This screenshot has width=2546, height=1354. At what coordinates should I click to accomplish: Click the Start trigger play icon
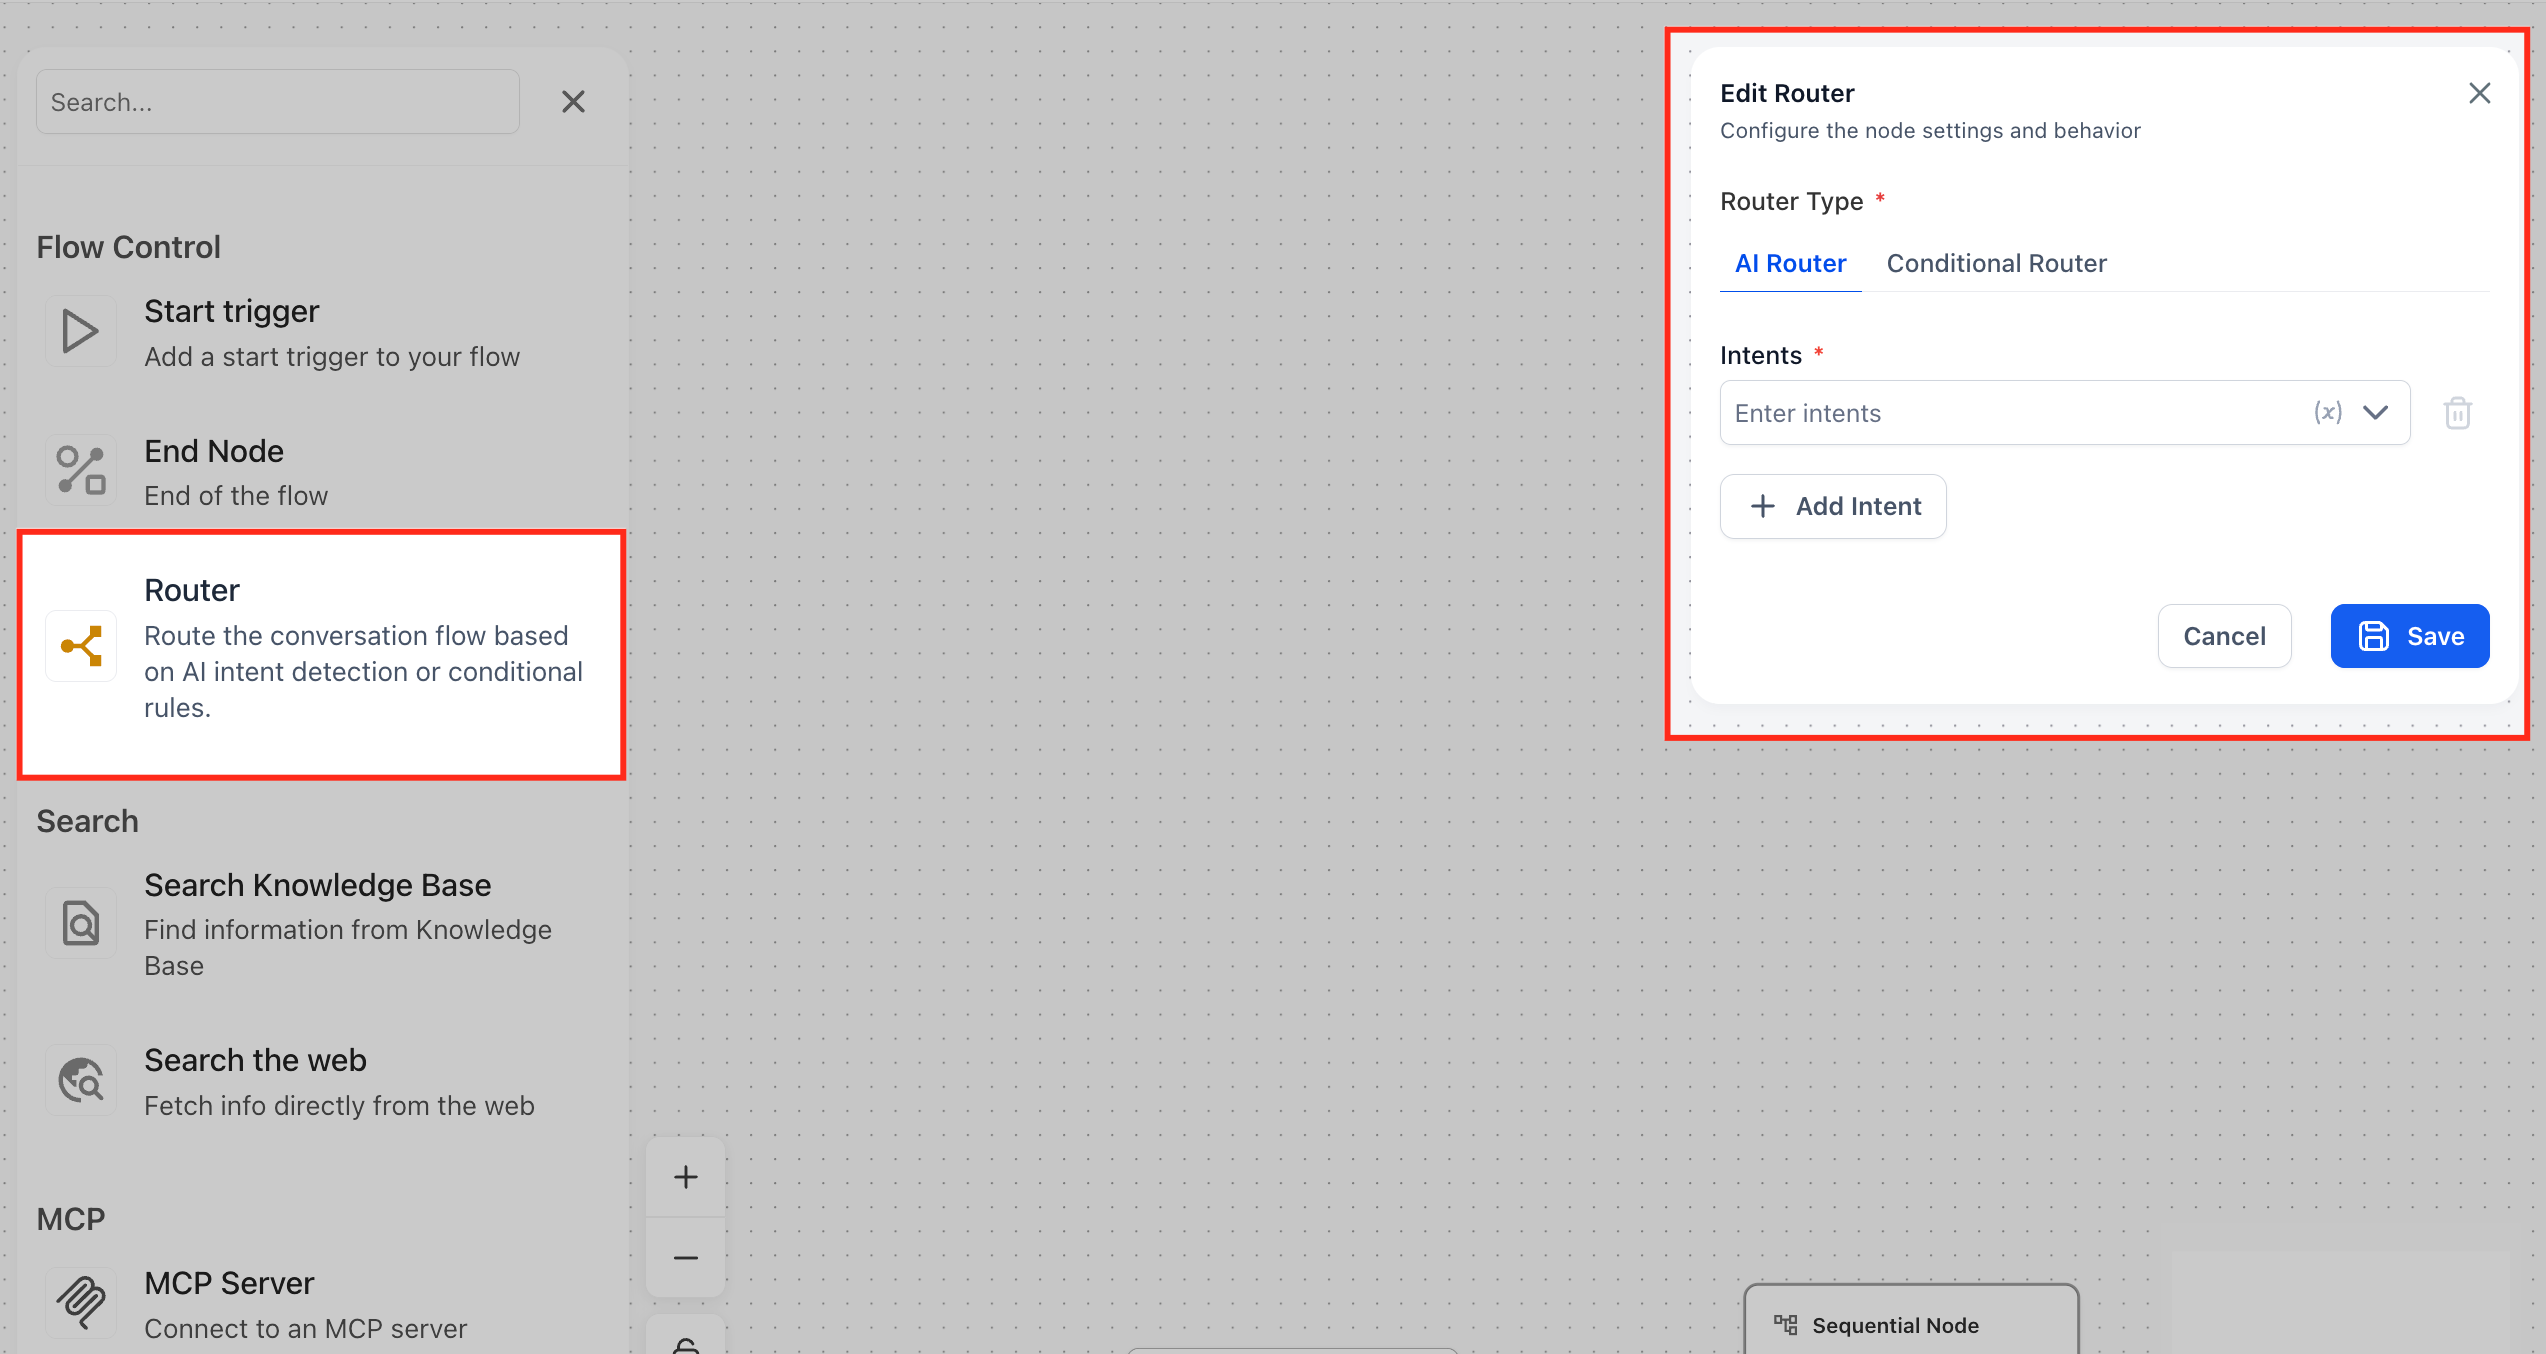pyautogui.click(x=80, y=331)
